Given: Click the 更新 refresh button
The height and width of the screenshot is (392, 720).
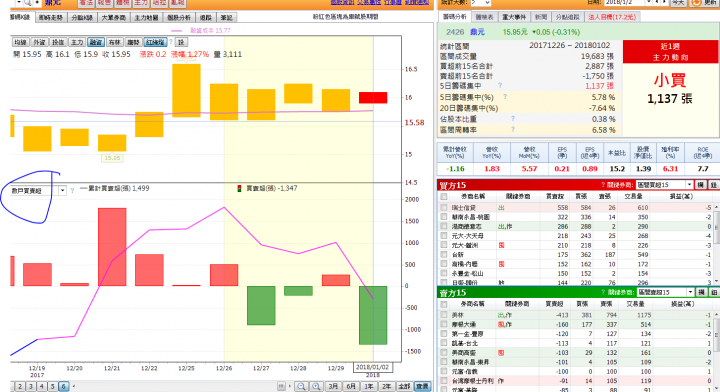Looking at the screenshot, I should [x=705, y=3].
